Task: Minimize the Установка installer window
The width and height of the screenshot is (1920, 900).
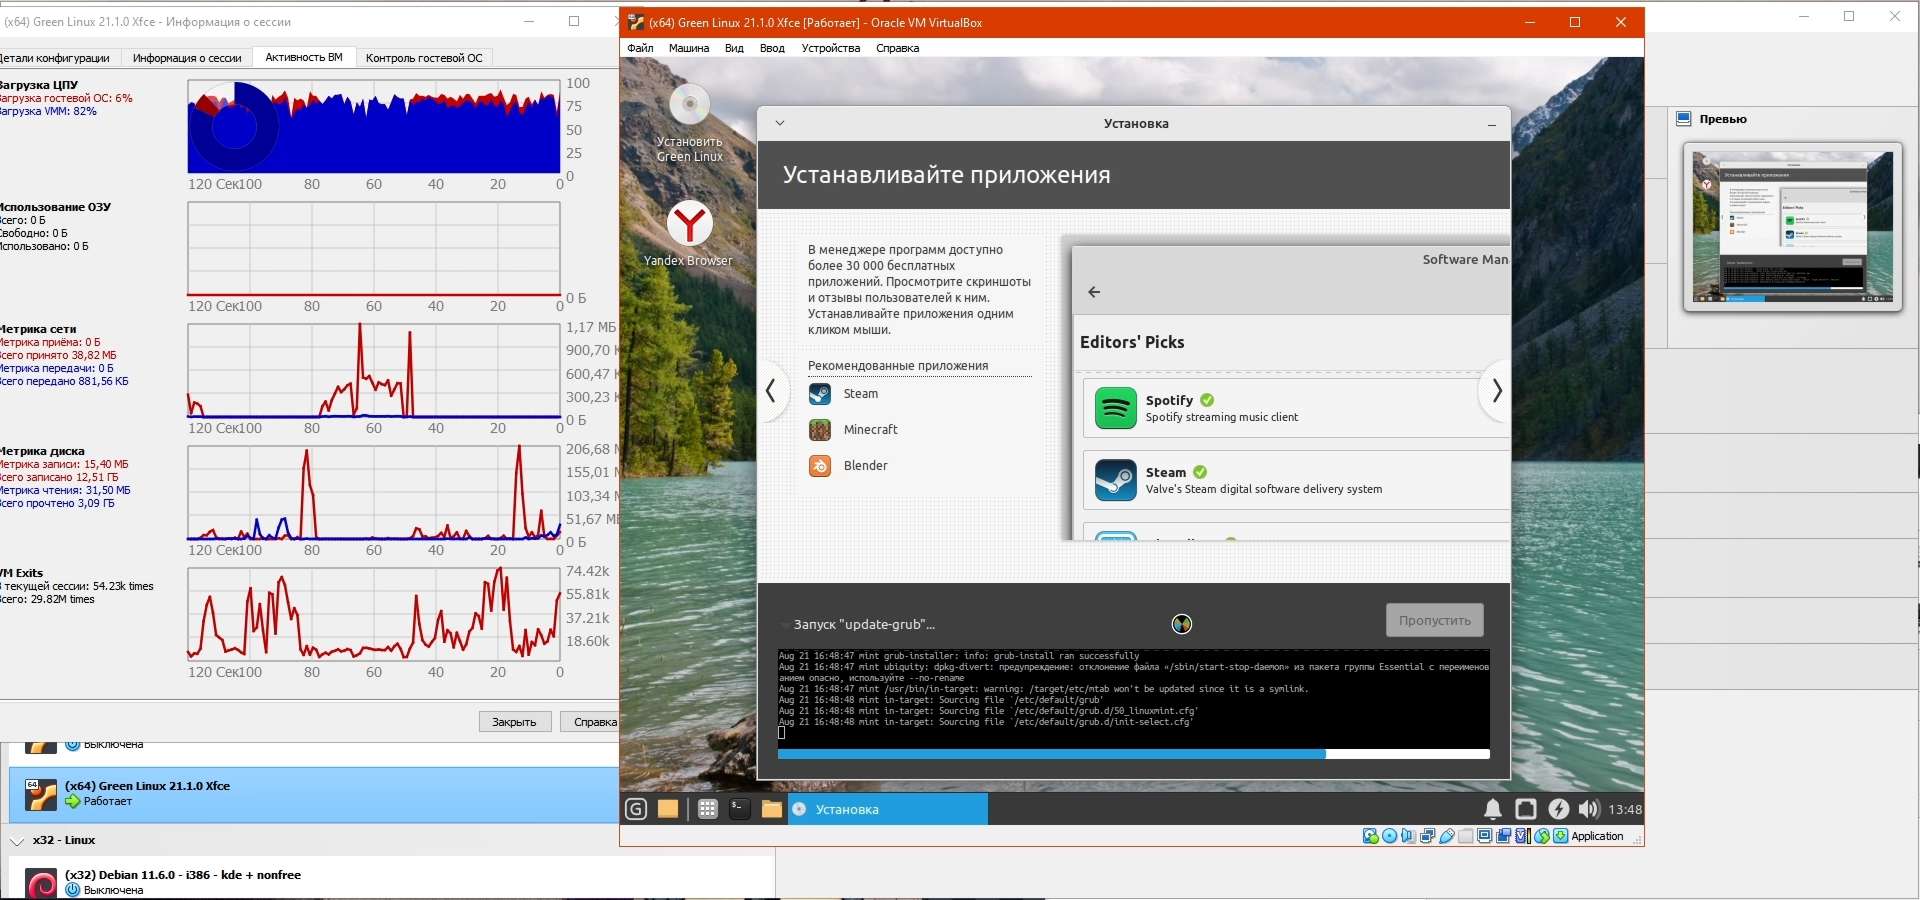Action: click(1491, 125)
